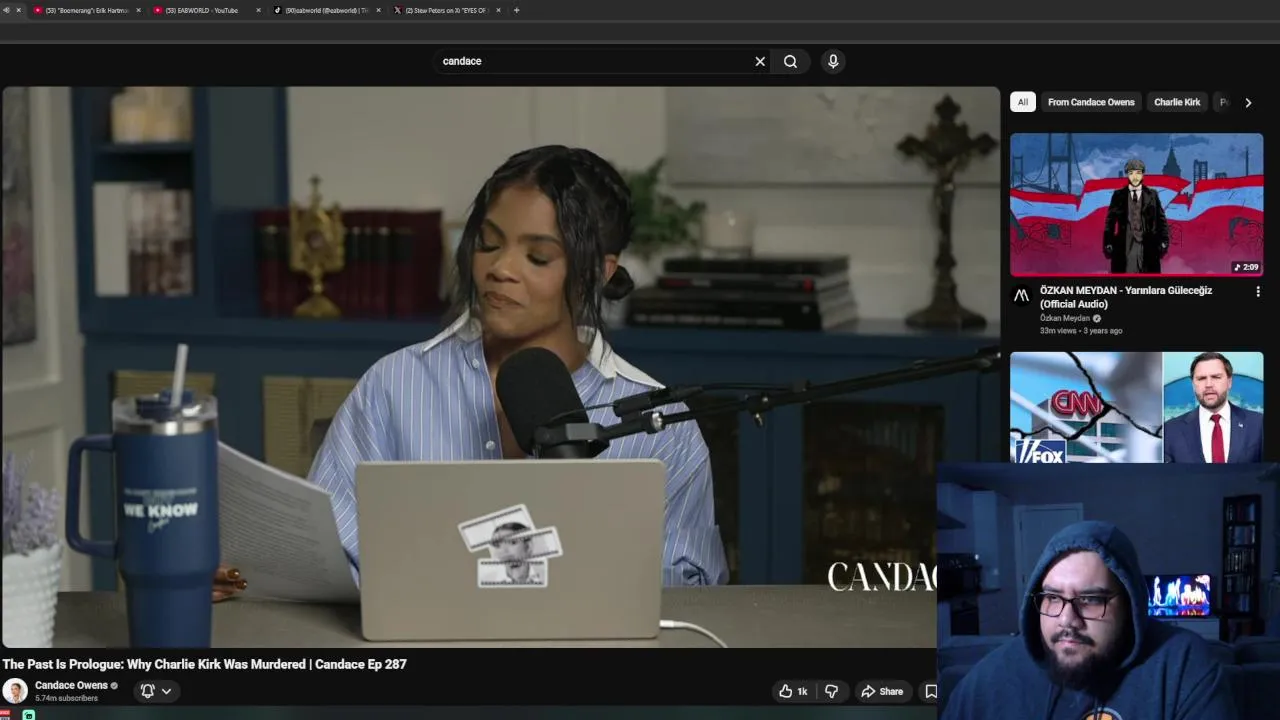Open three-dot menu for Özkan Meydan video

1258,292
